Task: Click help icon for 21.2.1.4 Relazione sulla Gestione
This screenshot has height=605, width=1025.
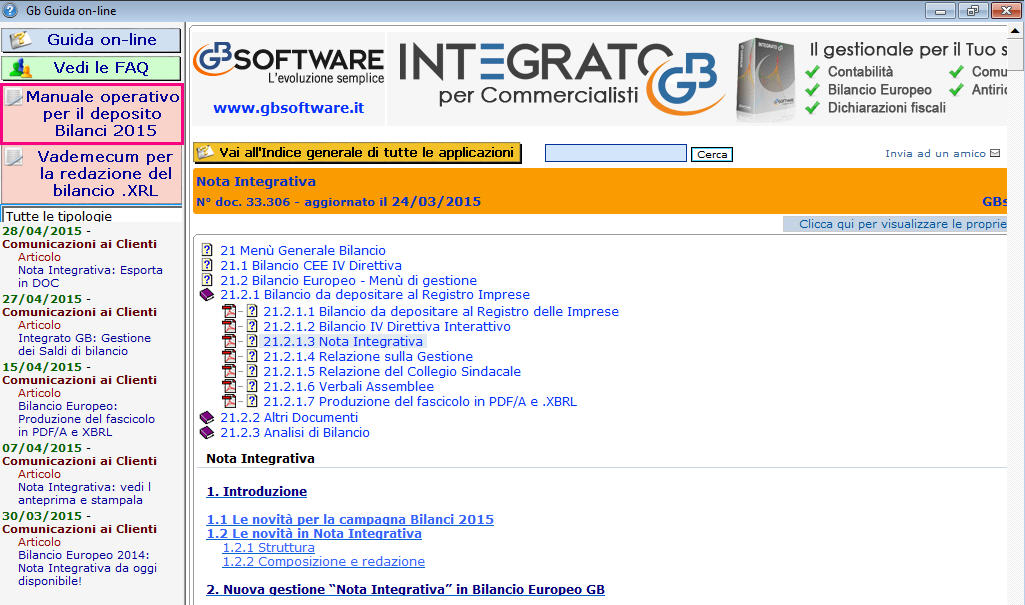Action: 252,356
